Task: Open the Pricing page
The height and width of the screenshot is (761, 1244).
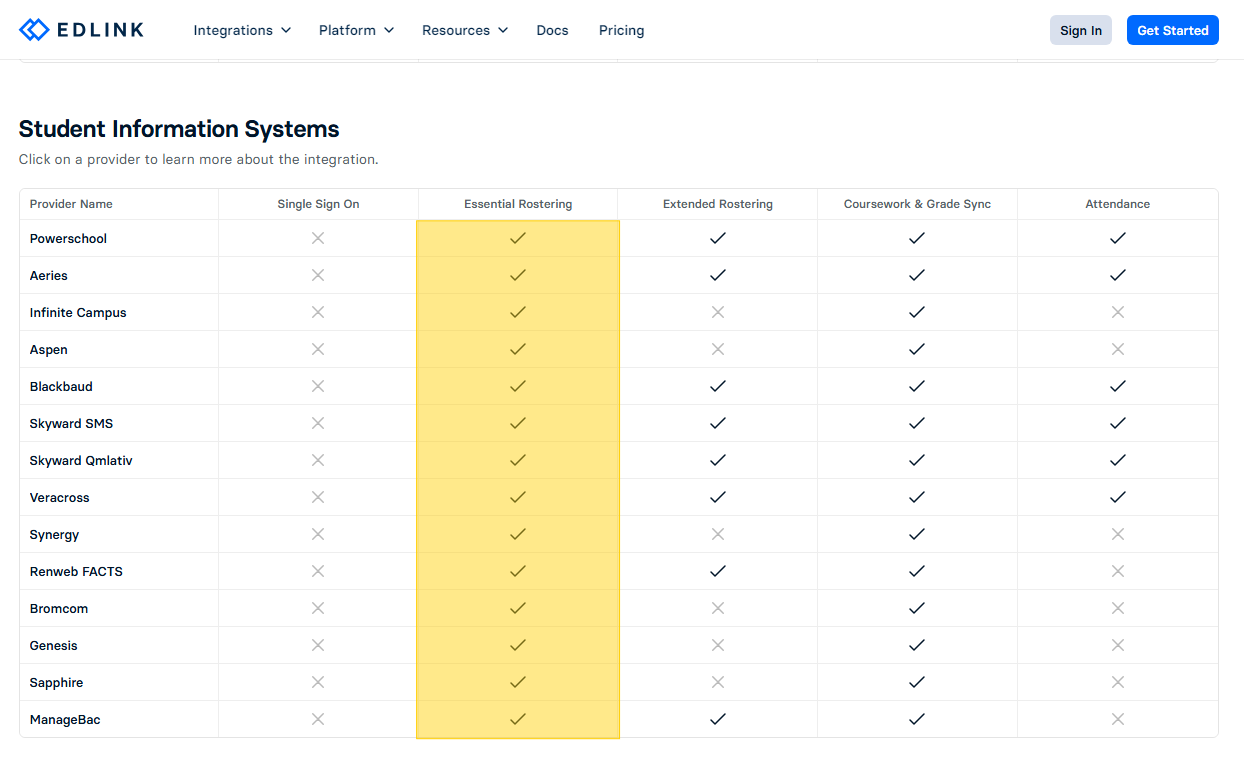Action: [621, 30]
